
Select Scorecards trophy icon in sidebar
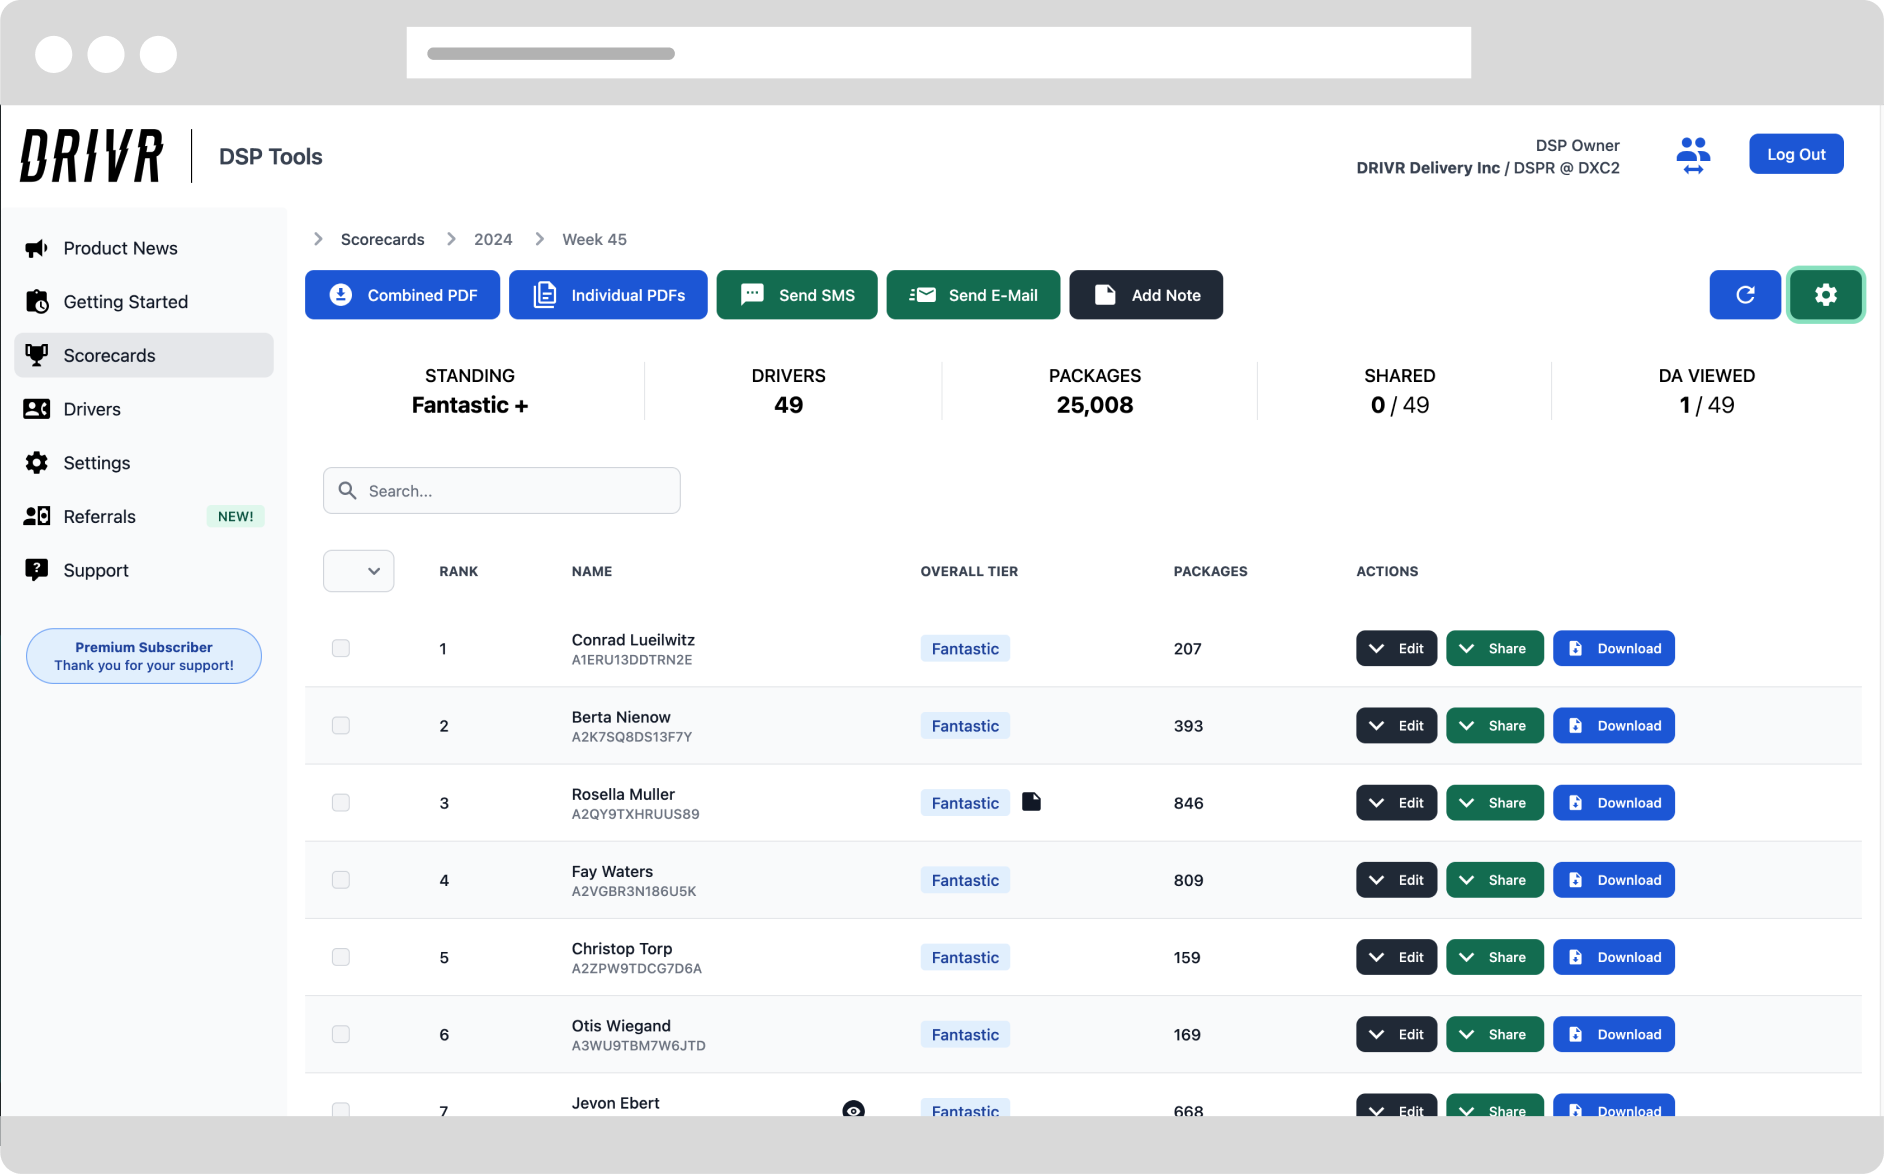pos(36,355)
